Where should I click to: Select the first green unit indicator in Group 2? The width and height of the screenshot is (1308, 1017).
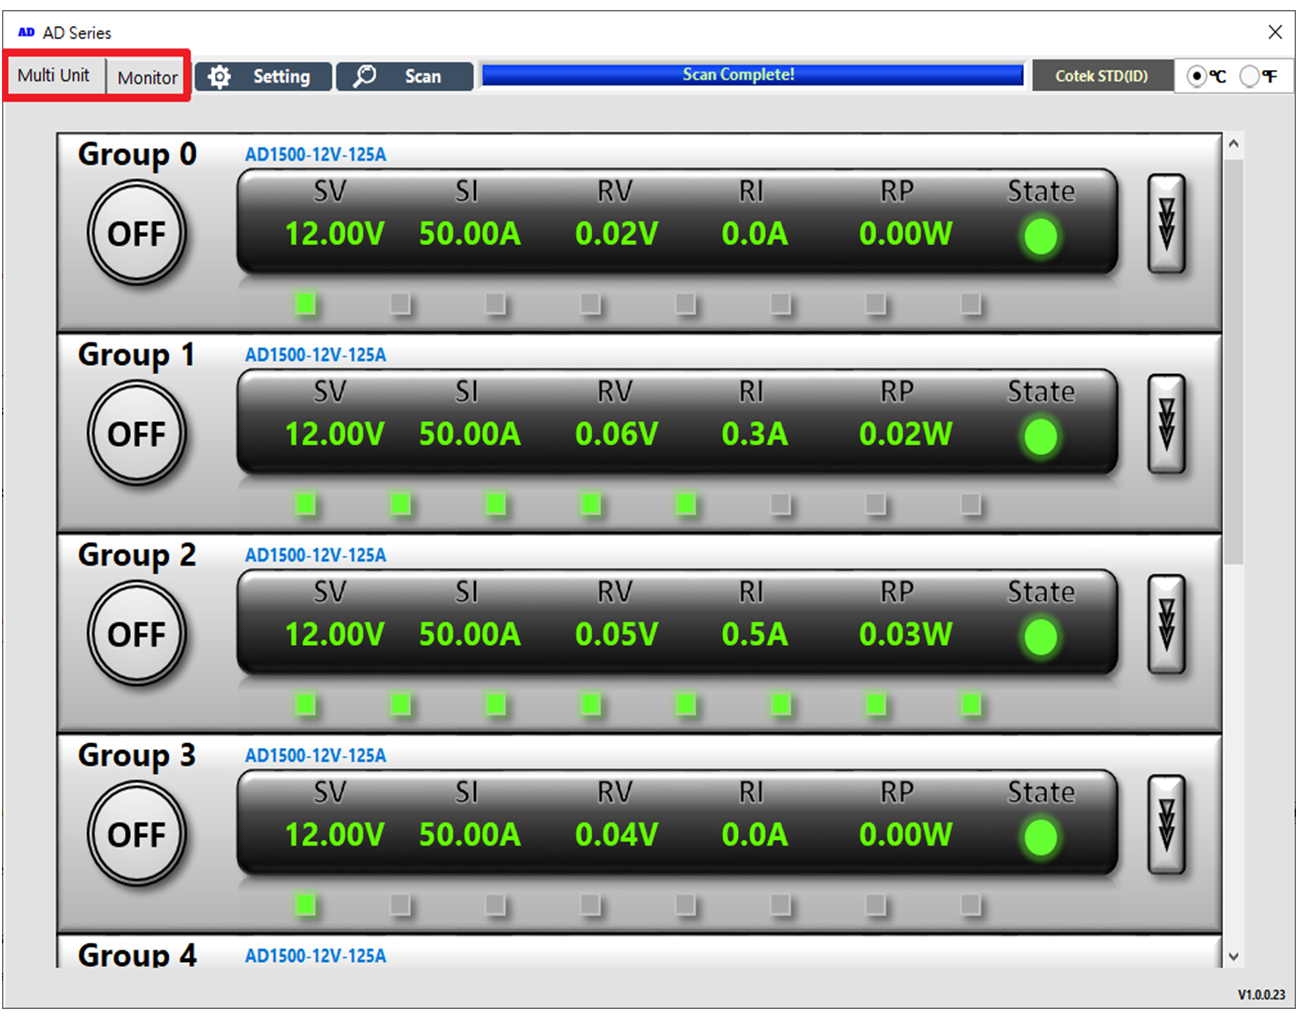click(306, 704)
